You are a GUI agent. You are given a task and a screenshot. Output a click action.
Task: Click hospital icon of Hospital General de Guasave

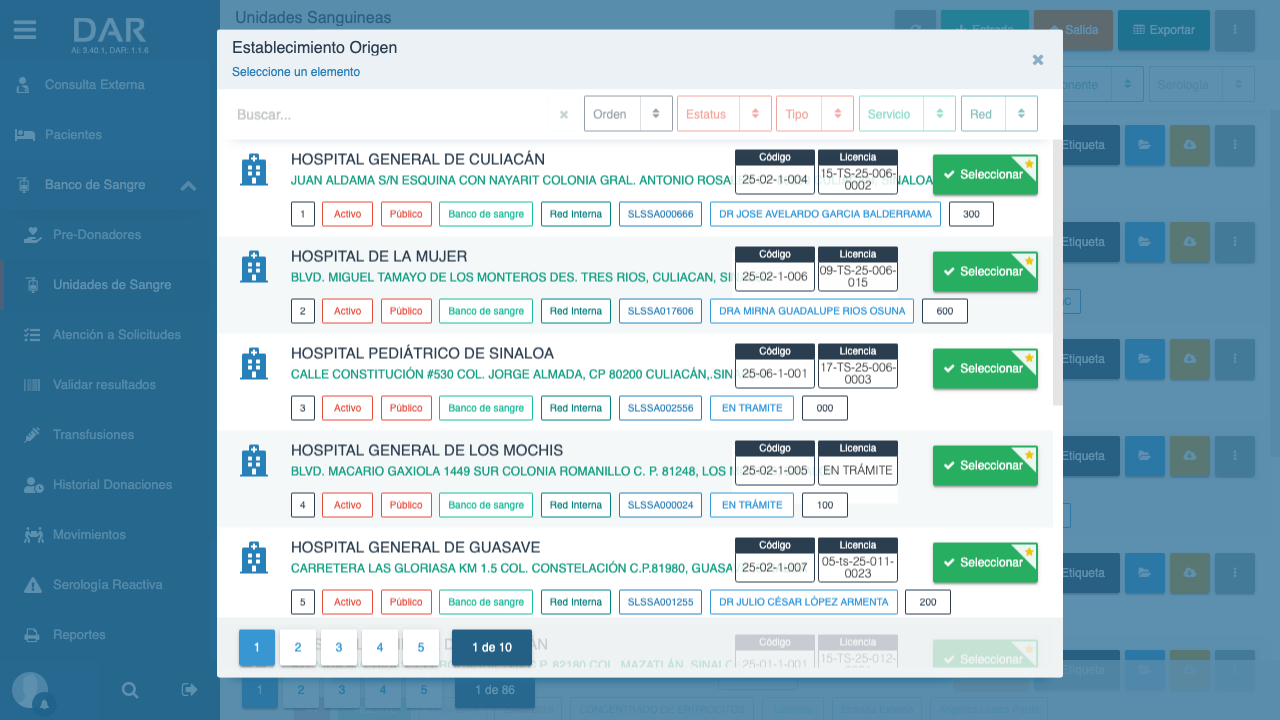pyautogui.click(x=254, y=558)
